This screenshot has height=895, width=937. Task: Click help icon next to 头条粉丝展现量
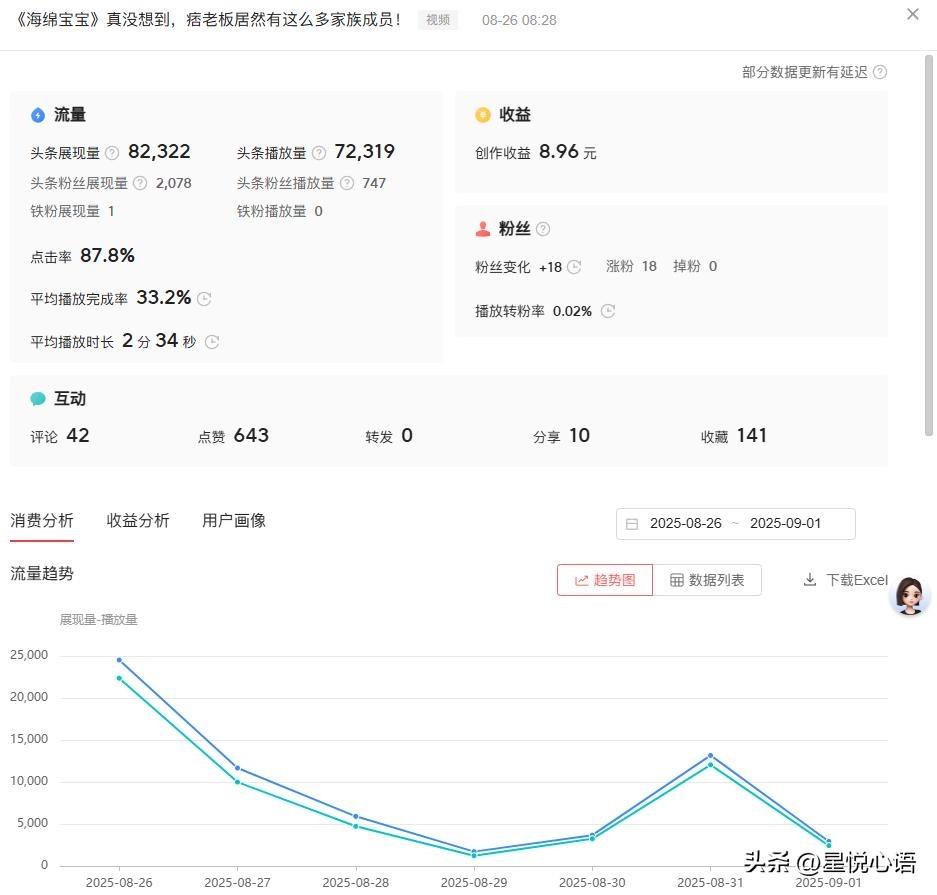tap(140, 183)
